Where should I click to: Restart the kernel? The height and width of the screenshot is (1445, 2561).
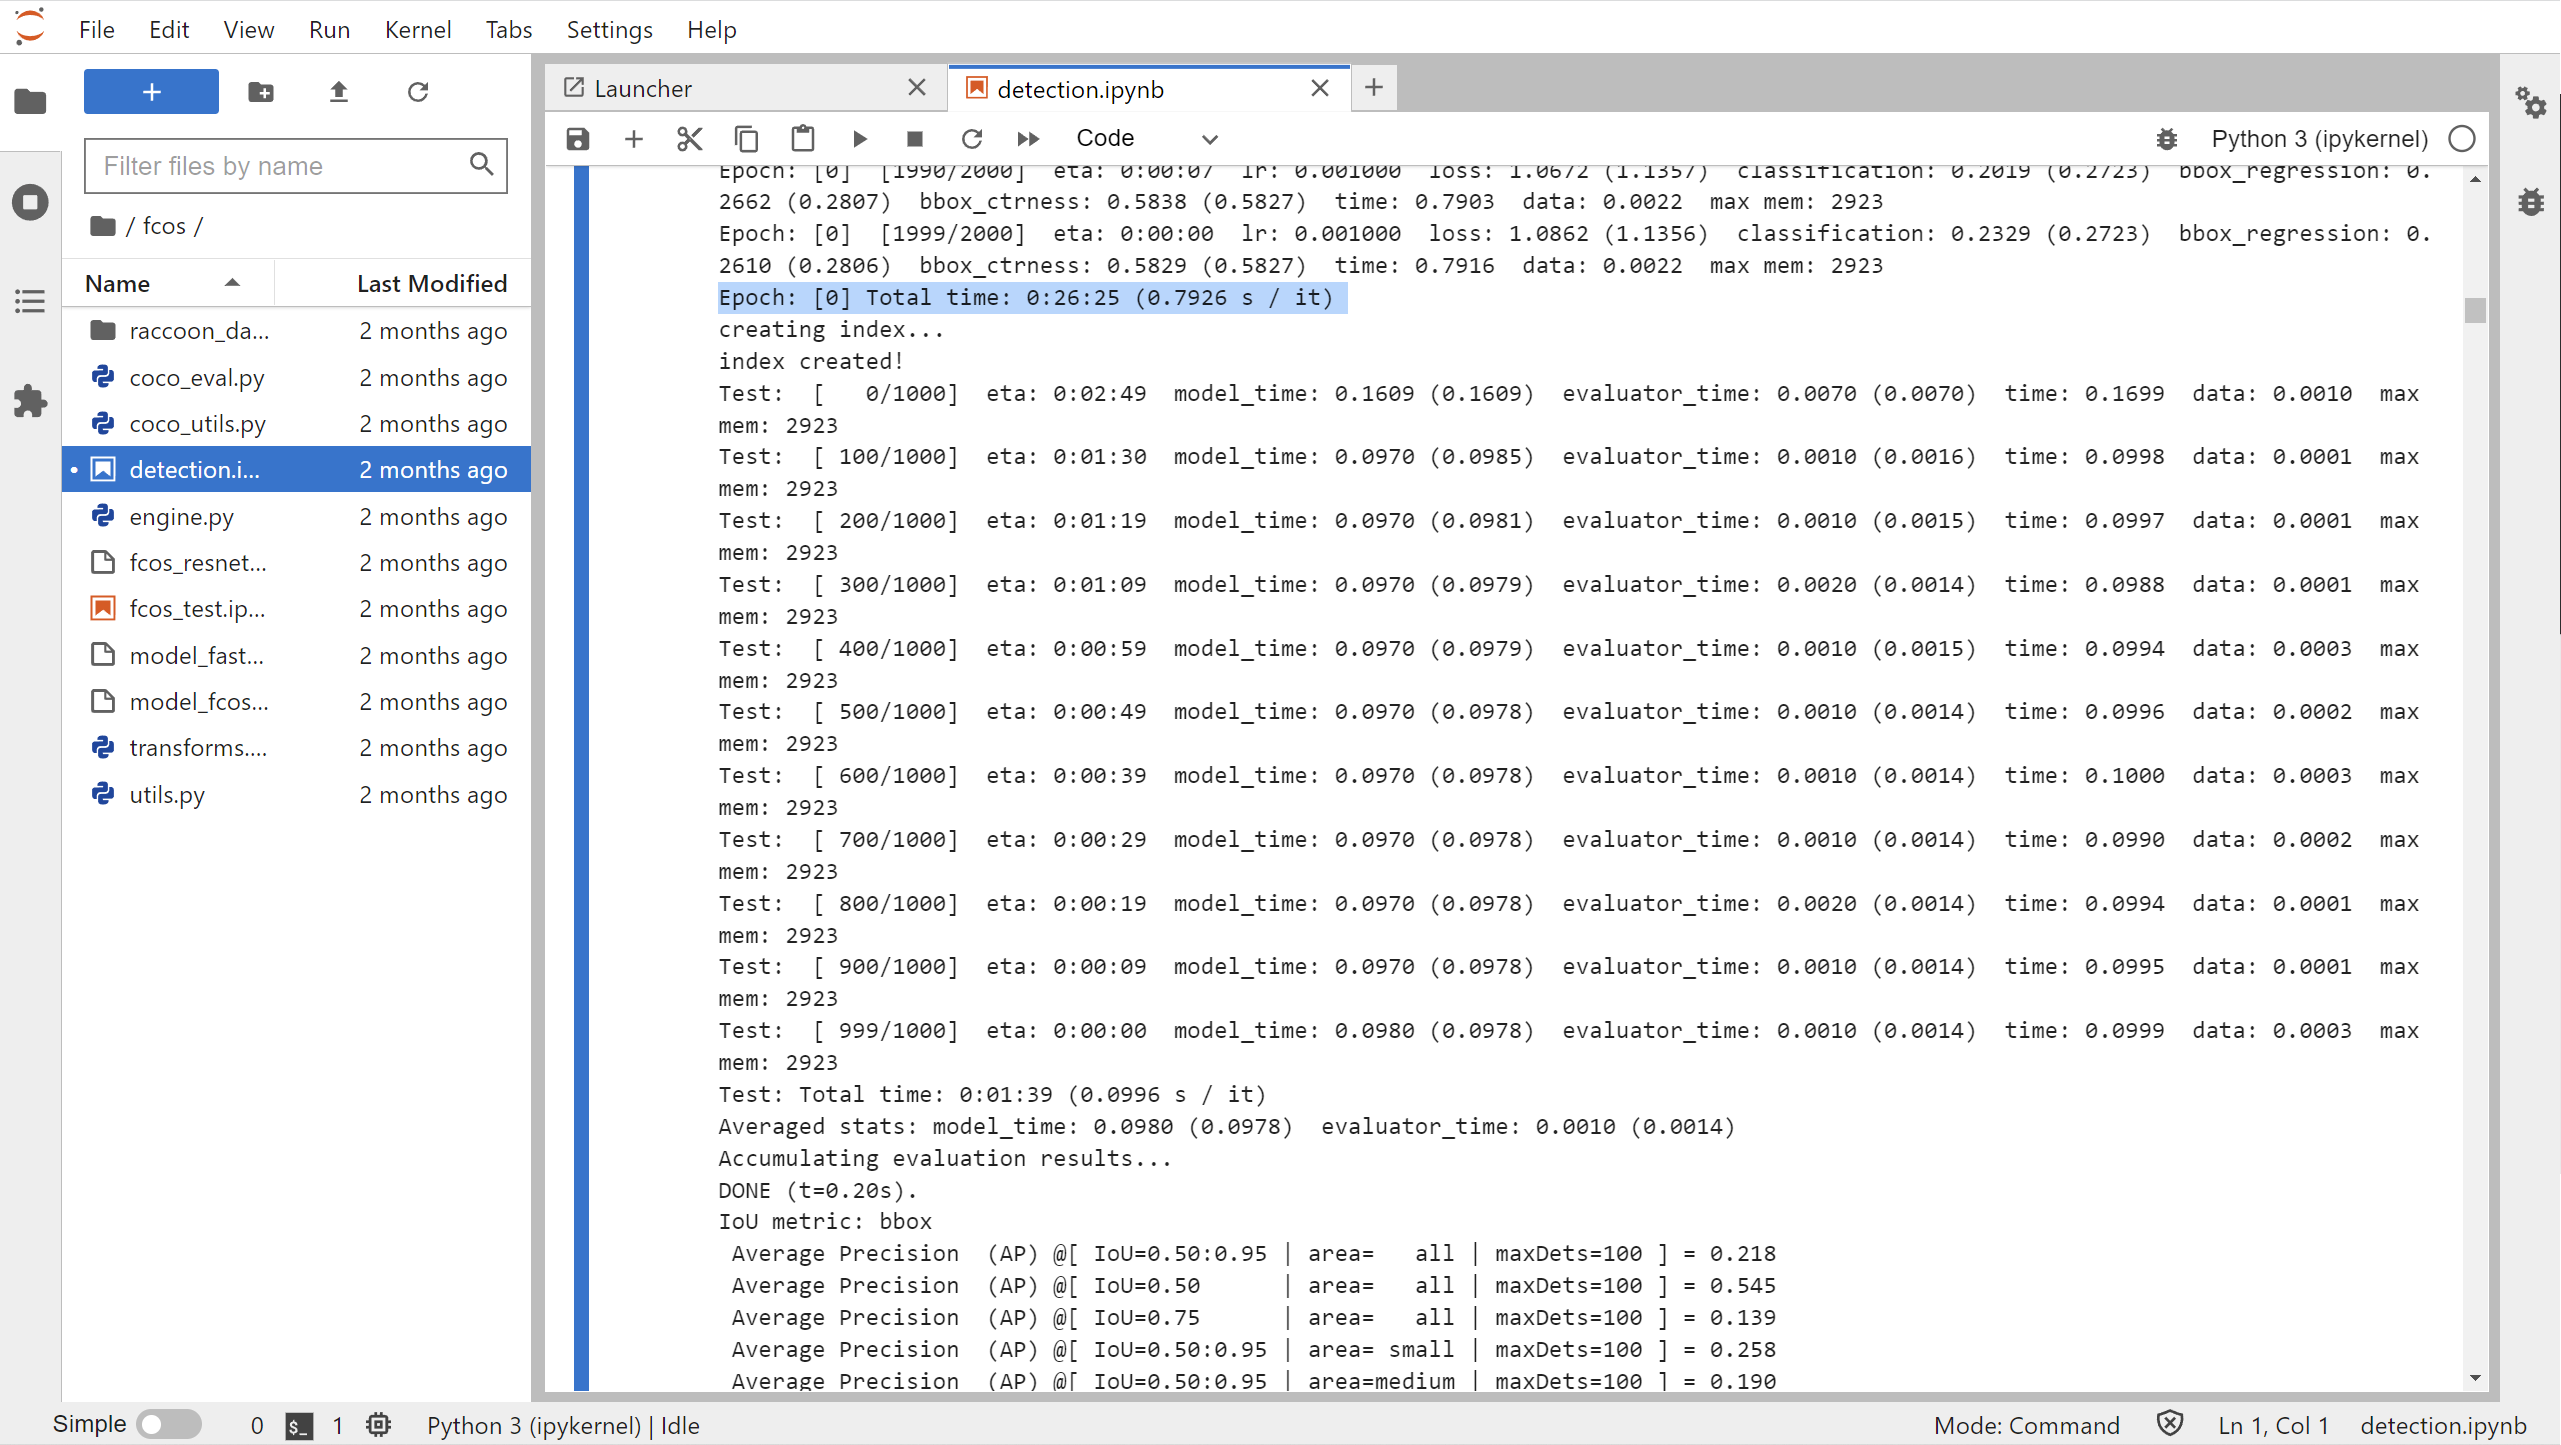(972, 138)
